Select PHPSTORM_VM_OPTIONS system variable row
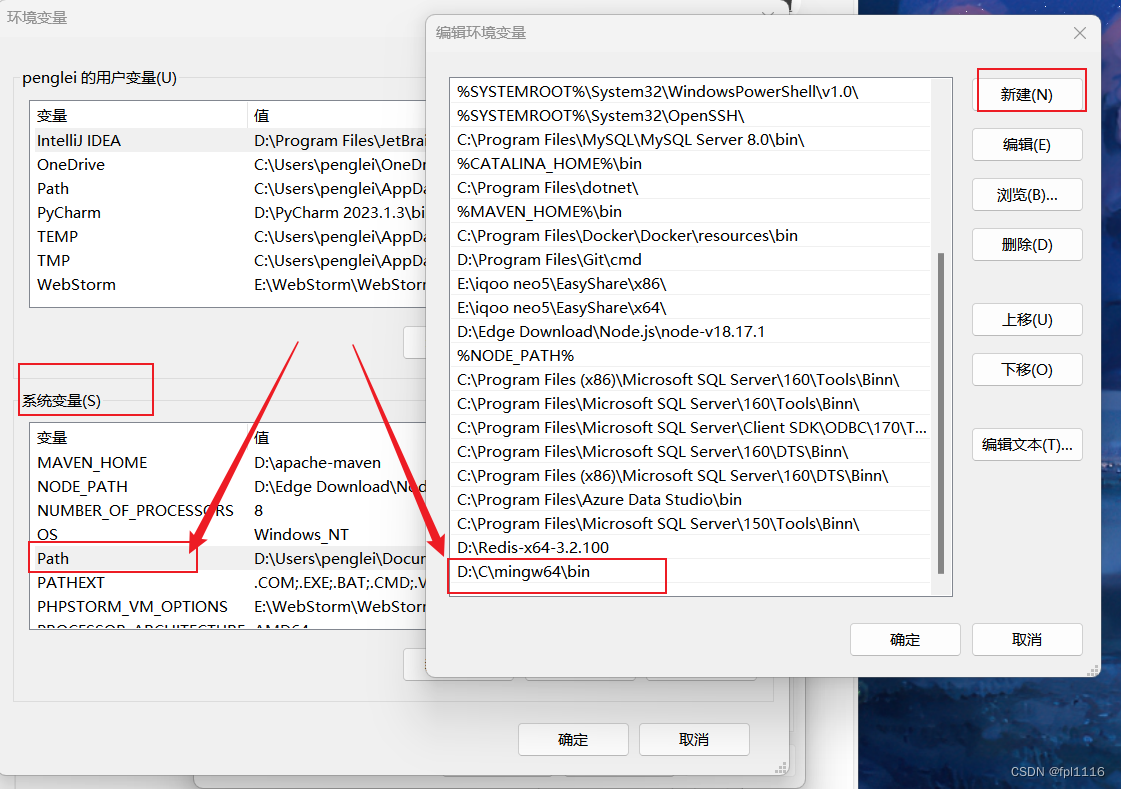Screen dimensions: 1121x789 pos(231,607)
